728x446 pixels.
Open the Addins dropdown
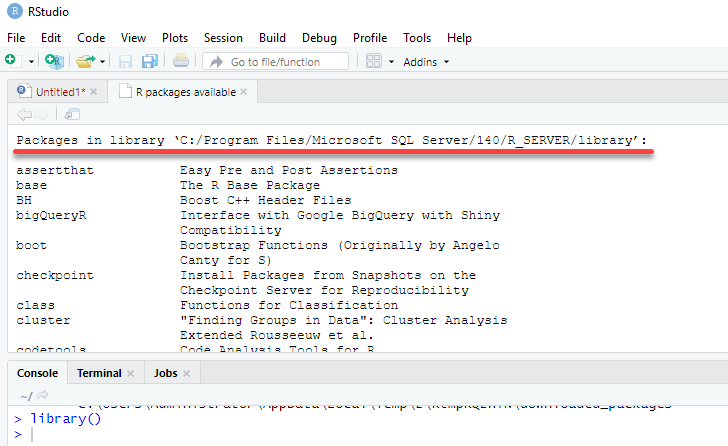tap(426, 62)
